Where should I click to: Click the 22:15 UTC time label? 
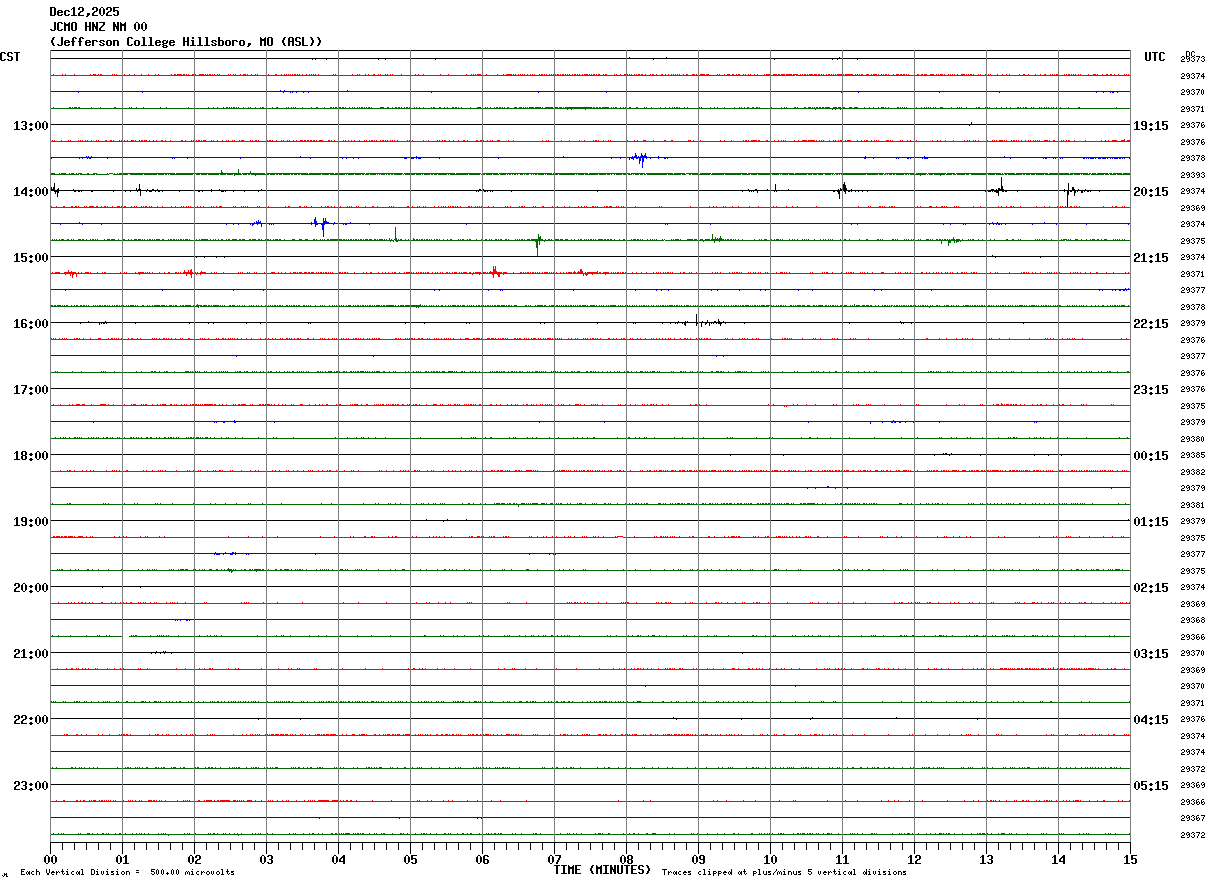1151,324
